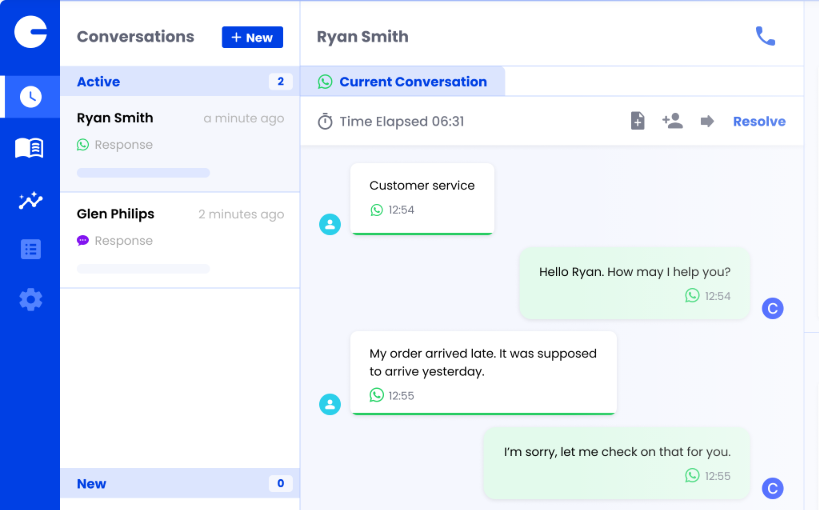819x510 pixels.
Task: Expand the New conversations section
Action: (x=180, y=483)
